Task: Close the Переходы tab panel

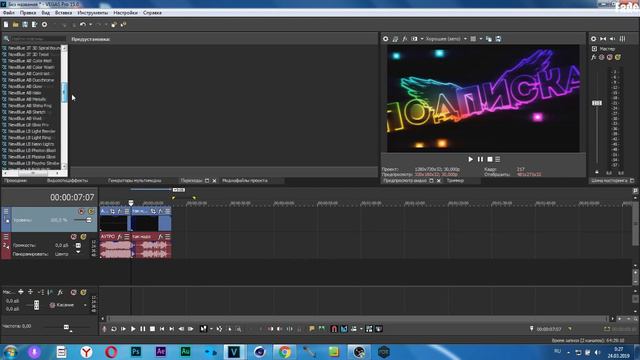Action: pyautogui.click(x=214, y=180)
